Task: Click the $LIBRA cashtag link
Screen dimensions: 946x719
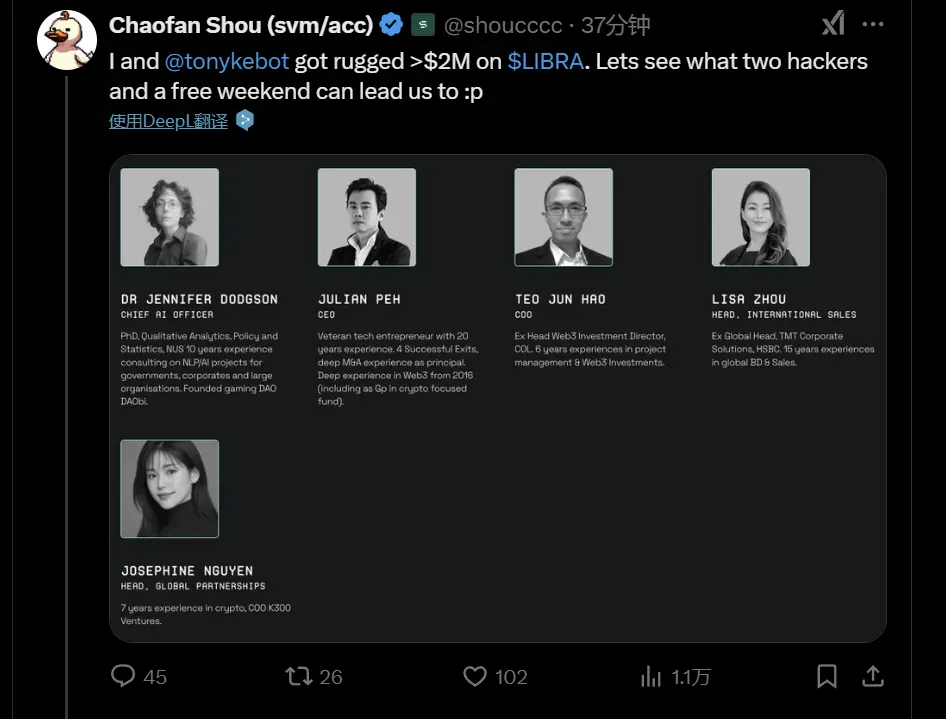Action: click(547, 62)
